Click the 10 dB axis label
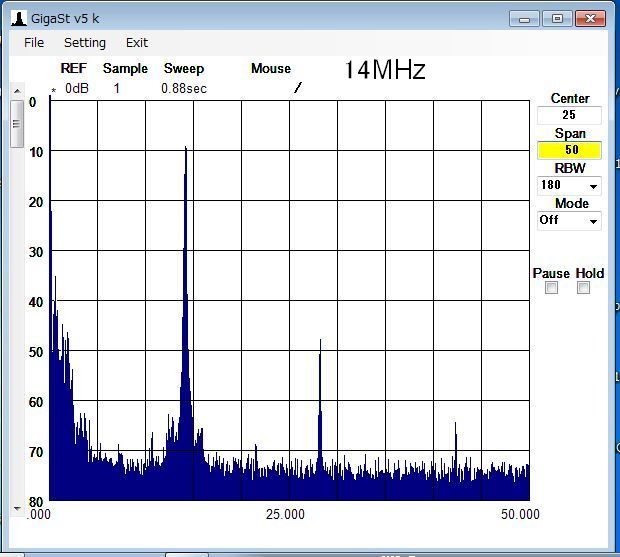The width and height of the screenshot is (620, 557). coord(36,152)
